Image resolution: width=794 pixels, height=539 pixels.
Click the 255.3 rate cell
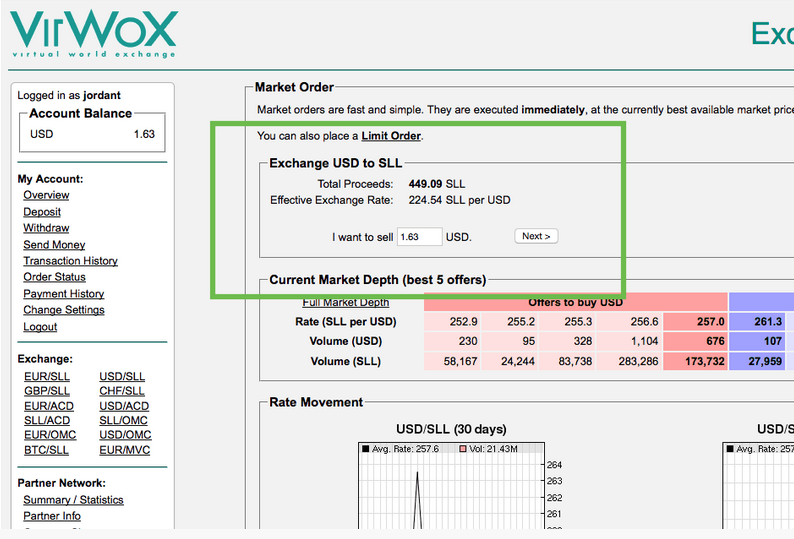click(x=567, y=322)
